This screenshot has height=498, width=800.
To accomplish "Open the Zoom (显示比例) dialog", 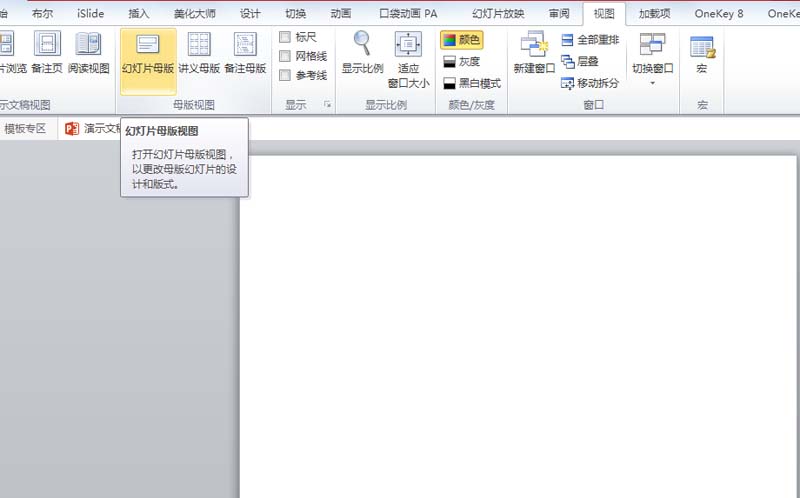I will tap(362, 53).
